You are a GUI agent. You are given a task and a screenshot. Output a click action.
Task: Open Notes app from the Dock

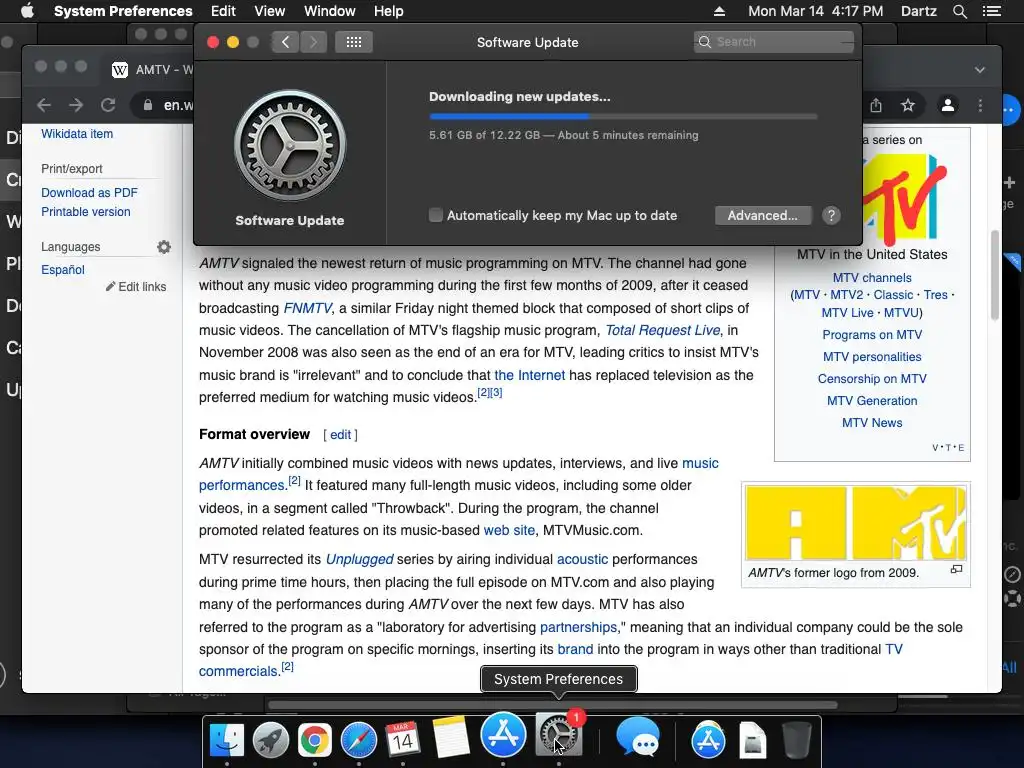point(450,738)
